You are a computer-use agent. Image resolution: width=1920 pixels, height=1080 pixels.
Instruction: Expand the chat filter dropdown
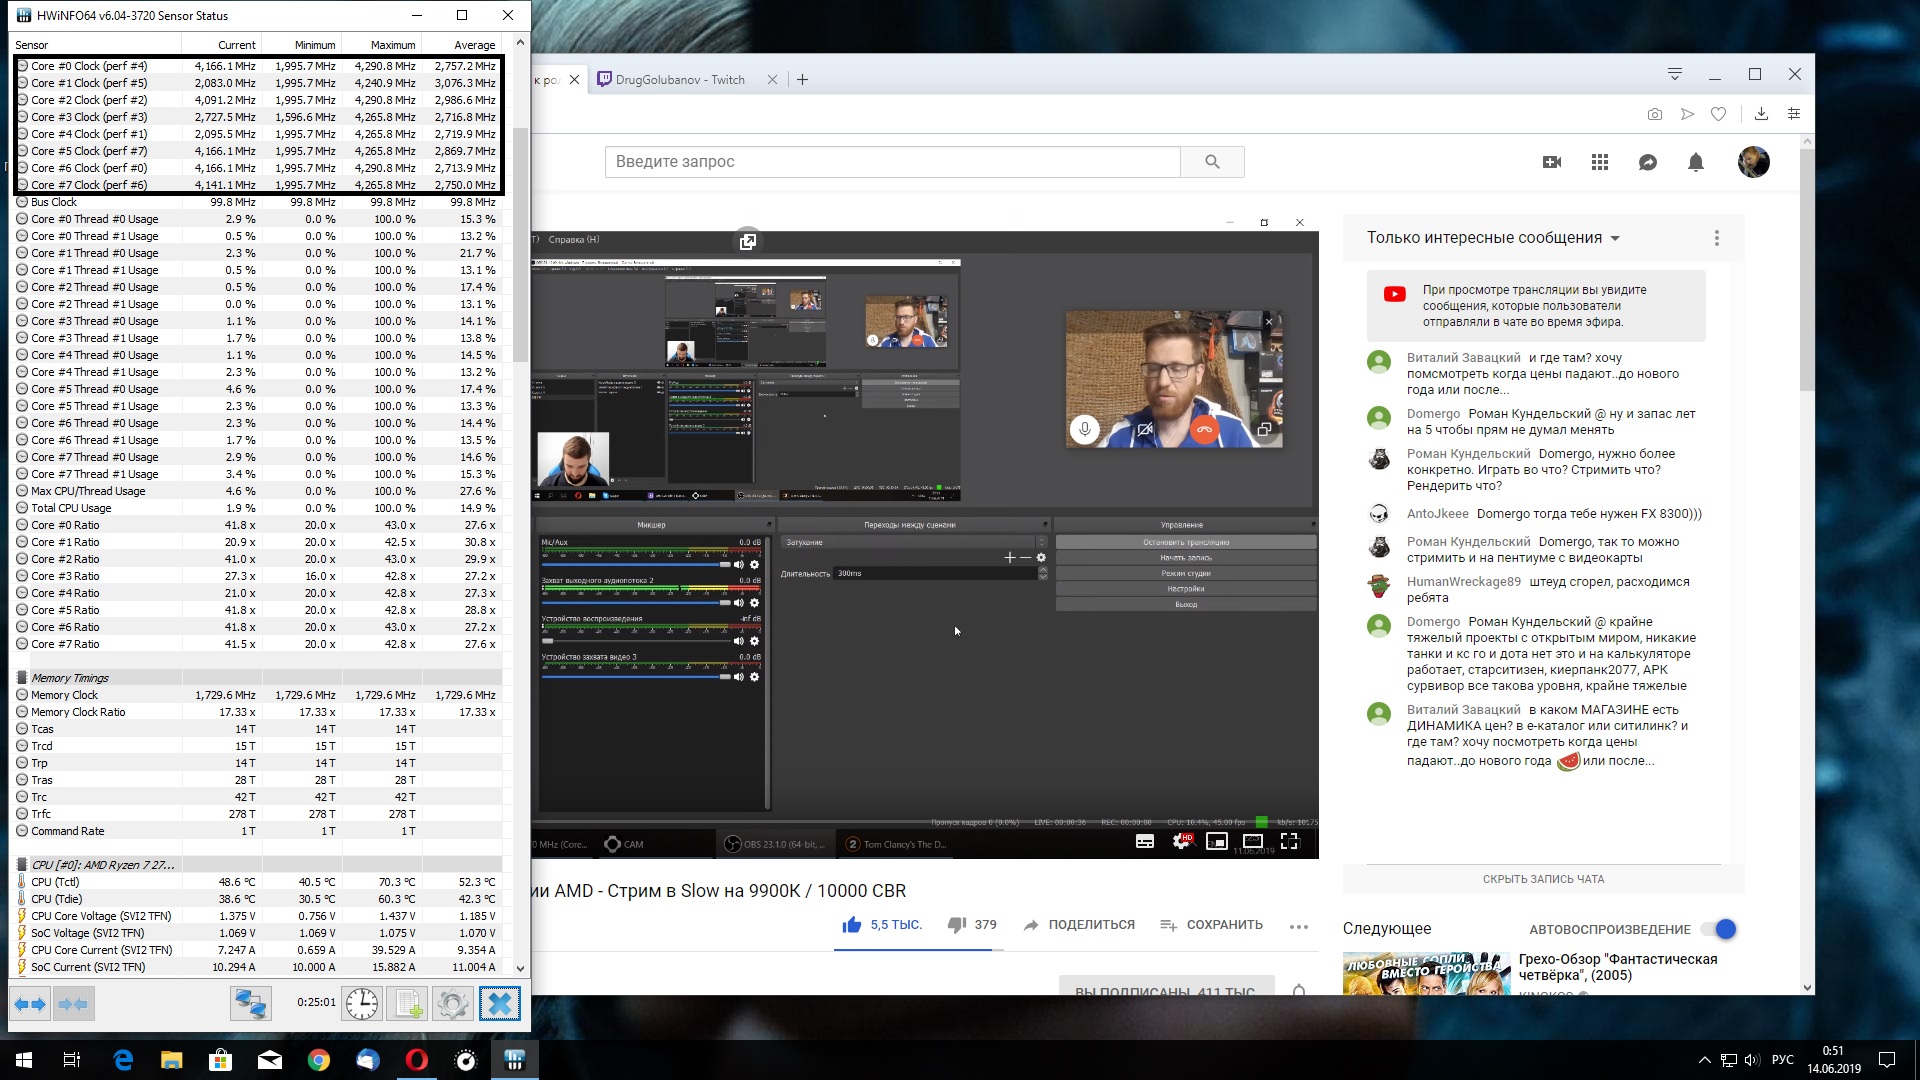click(x=1614, y=238)
